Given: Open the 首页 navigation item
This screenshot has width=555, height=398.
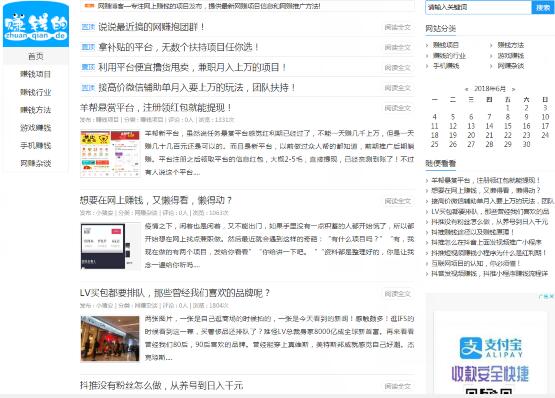Looking at the screenshot, I should click(x=36, y=56).
